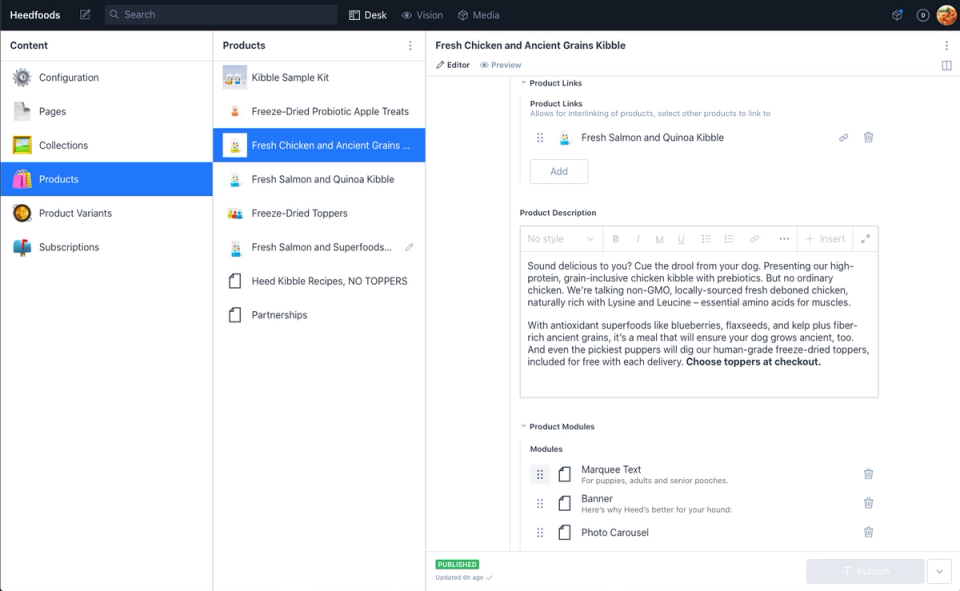Click the Search input field
The width and height of the screenshot is (960, 591).
[221, 15]
